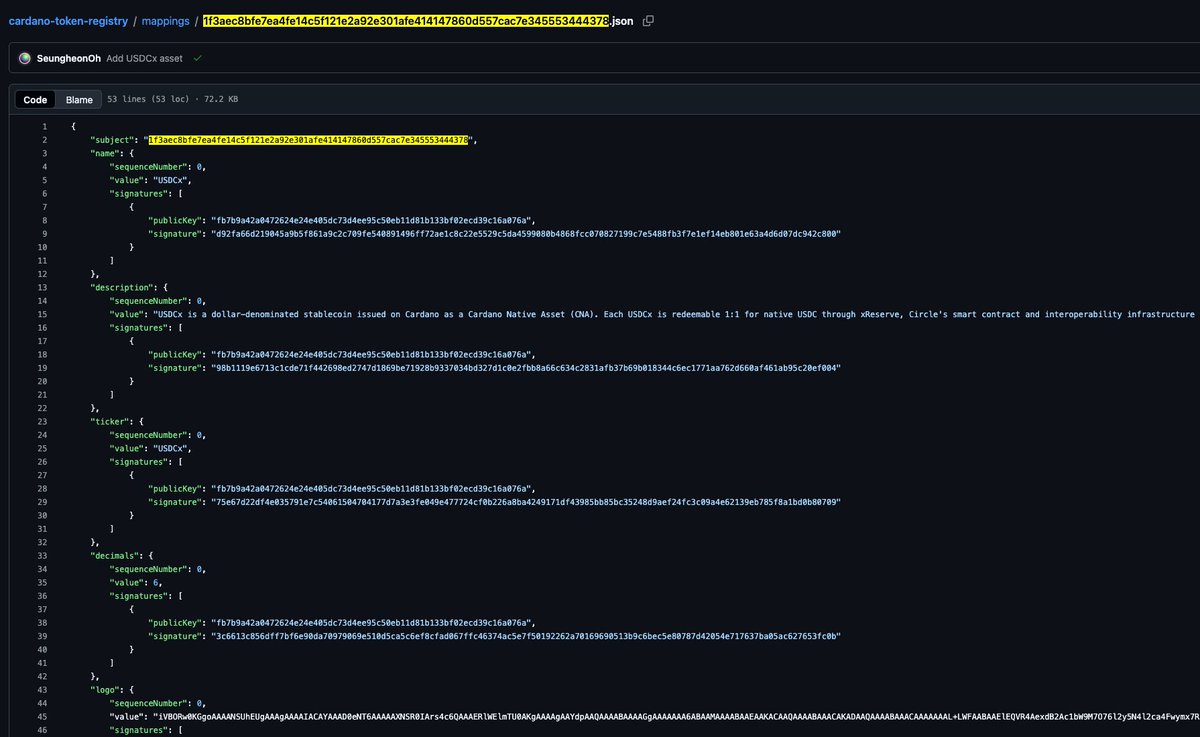1200x737 pixels.
Task: Select line number 1
Action: point(45,126)
